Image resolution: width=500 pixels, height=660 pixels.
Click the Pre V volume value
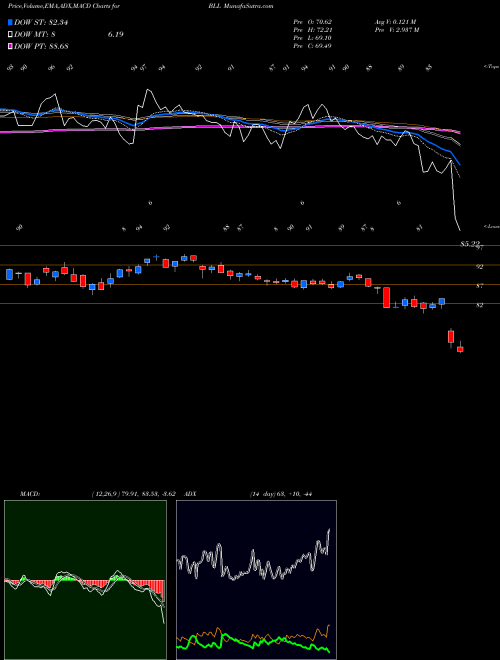pos(407,29)
